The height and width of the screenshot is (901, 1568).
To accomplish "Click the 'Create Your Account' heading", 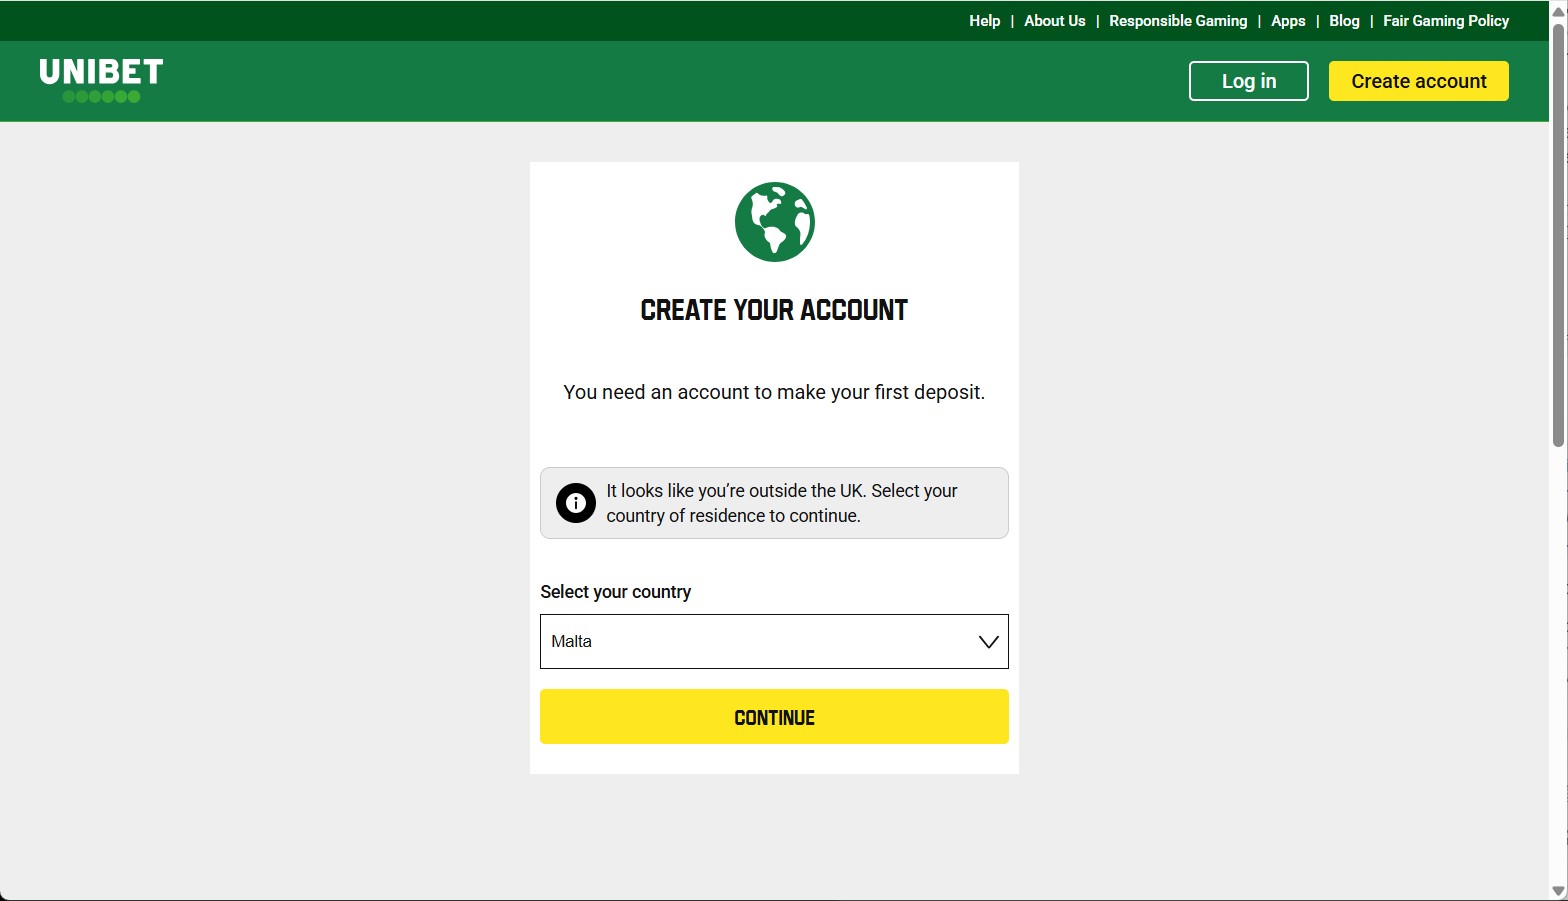I will pos(774,310).
